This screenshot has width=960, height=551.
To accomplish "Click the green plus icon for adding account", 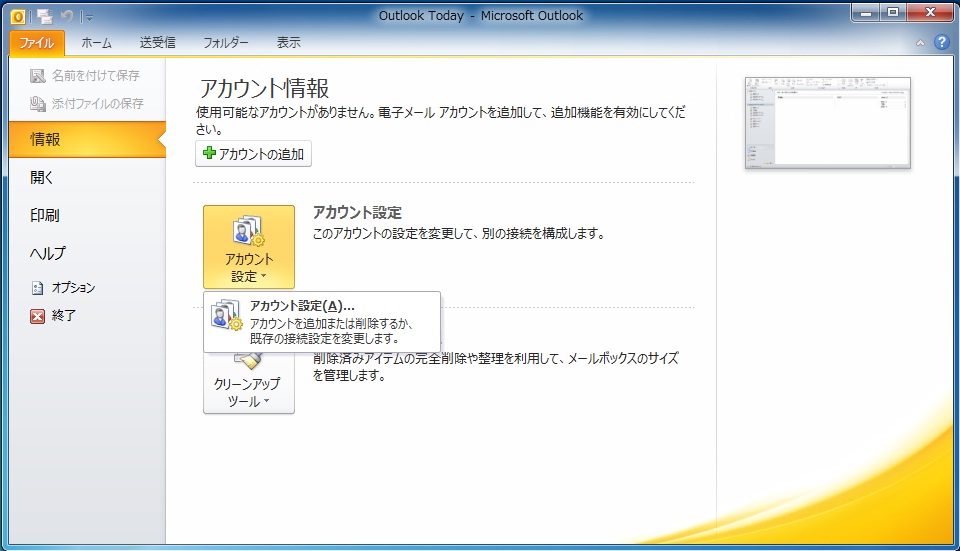I will tap(209, 153).
